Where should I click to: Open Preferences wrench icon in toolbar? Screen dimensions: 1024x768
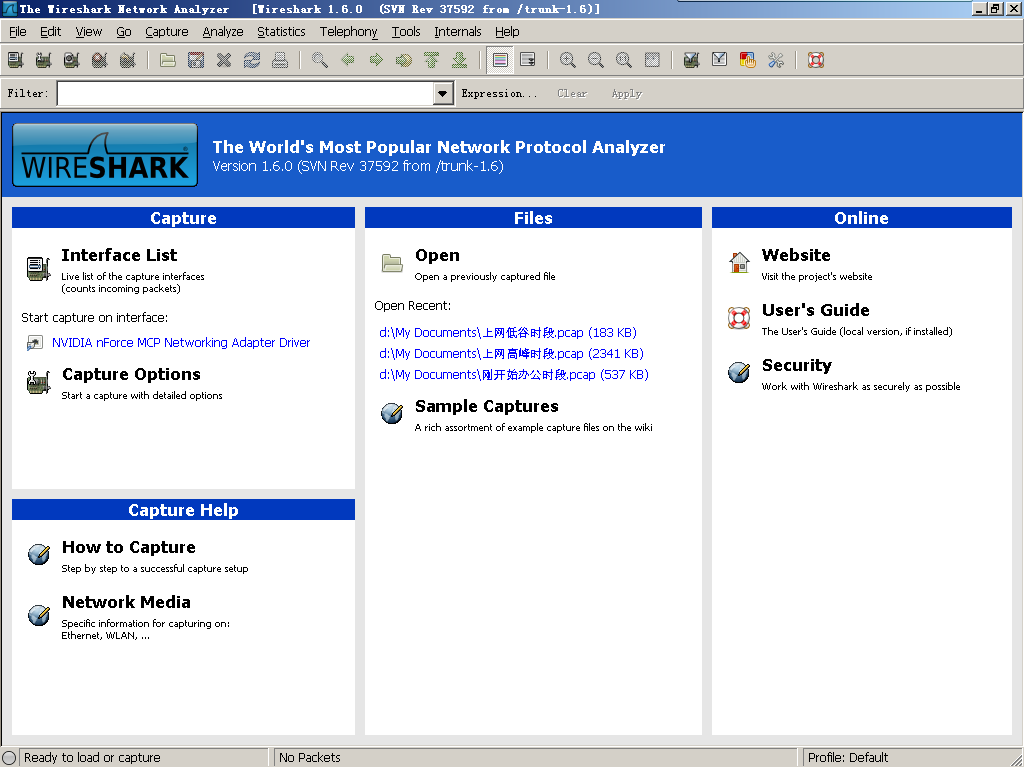(x=776, y=60)
